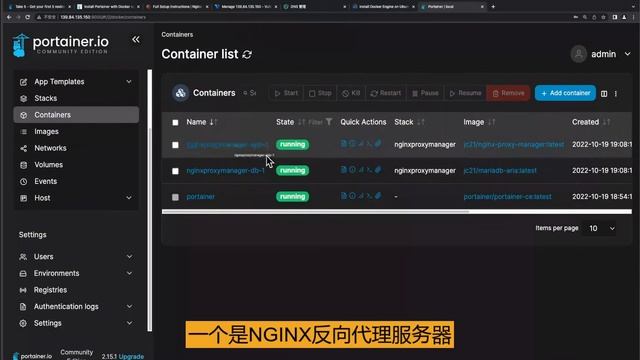
Task: Click the Start button
Action: point(286,93)
